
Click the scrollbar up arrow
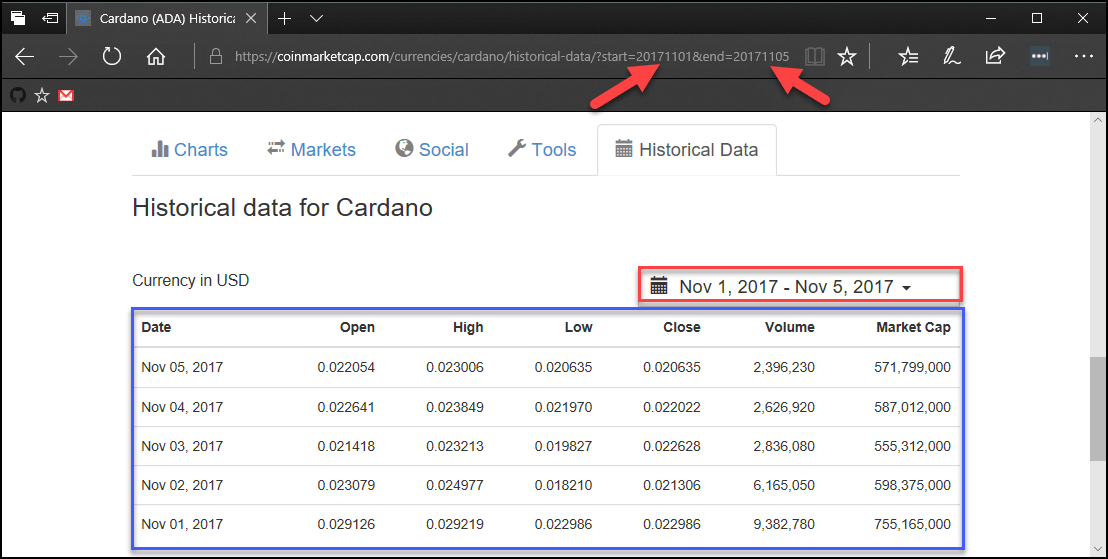point(1097,121)
